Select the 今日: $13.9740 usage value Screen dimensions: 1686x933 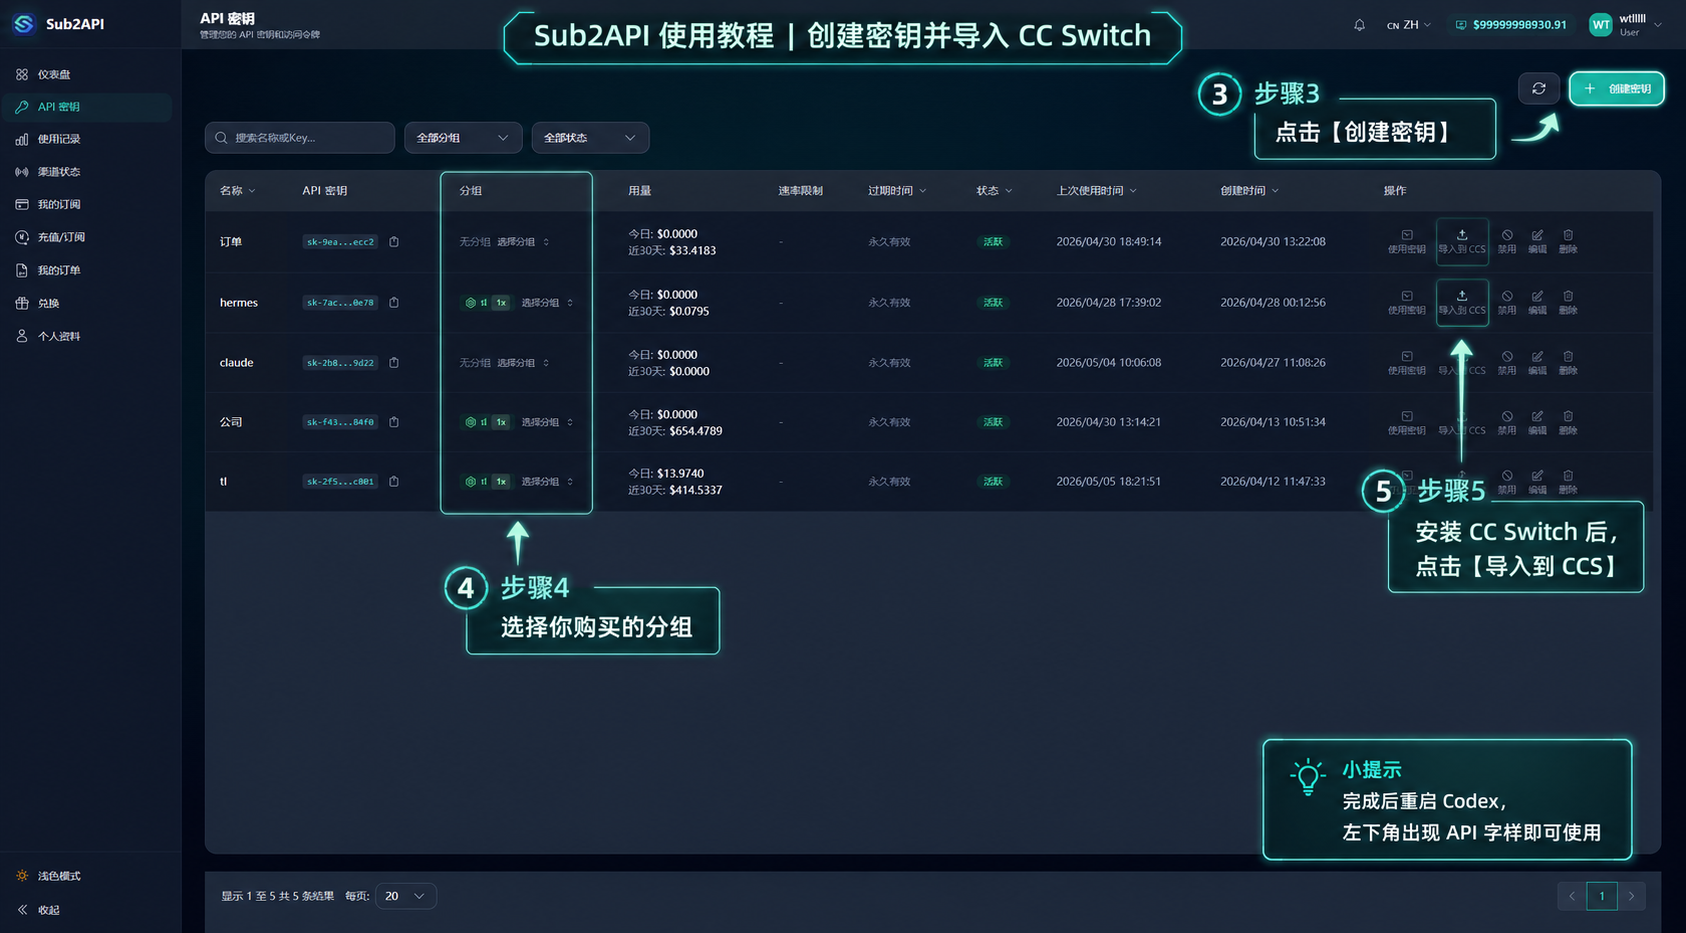[666, 474]
